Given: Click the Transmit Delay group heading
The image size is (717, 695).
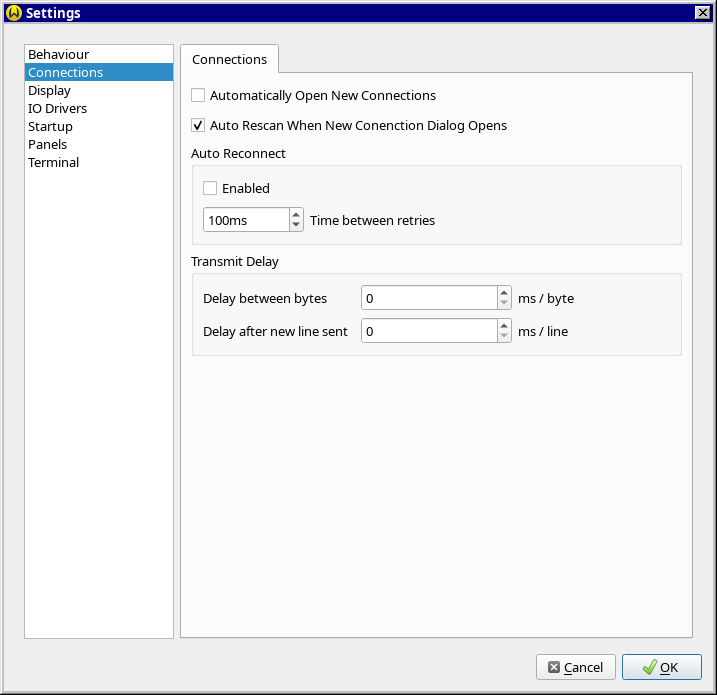Looking at the screenshot, I should (235, 262).
